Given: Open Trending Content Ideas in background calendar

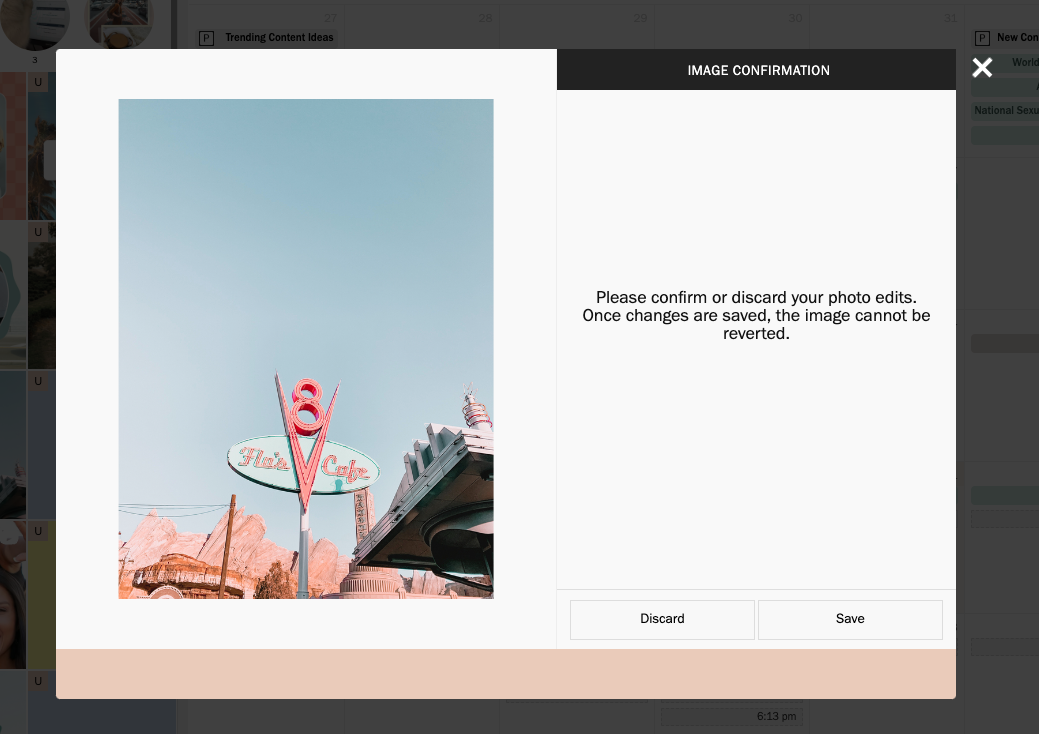Looking at the screenshot, I should click(279, 38).
